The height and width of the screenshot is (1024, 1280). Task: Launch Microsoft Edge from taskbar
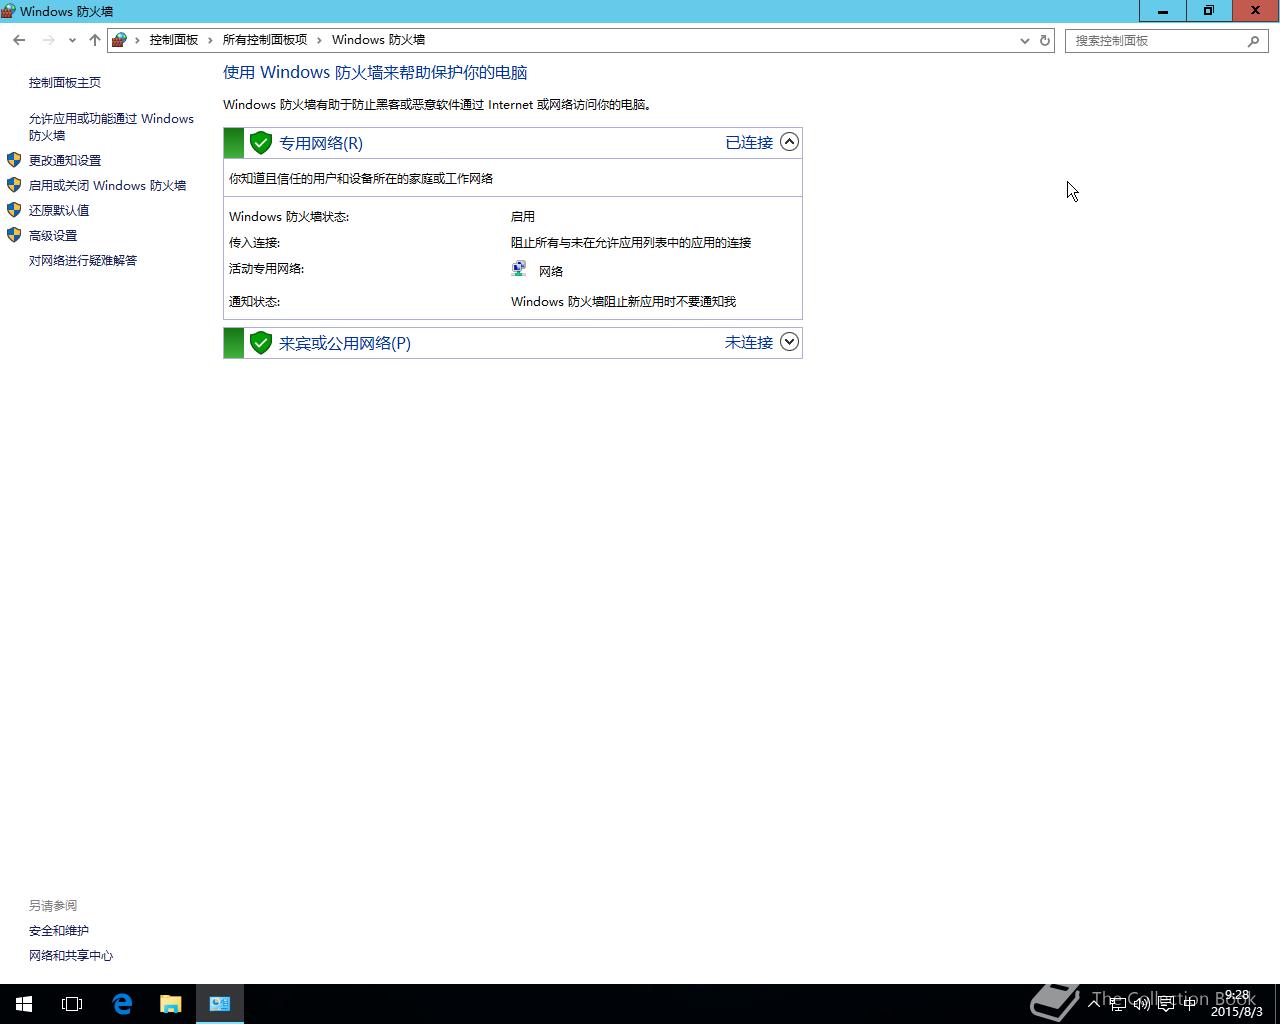(x=122, y=1004)
